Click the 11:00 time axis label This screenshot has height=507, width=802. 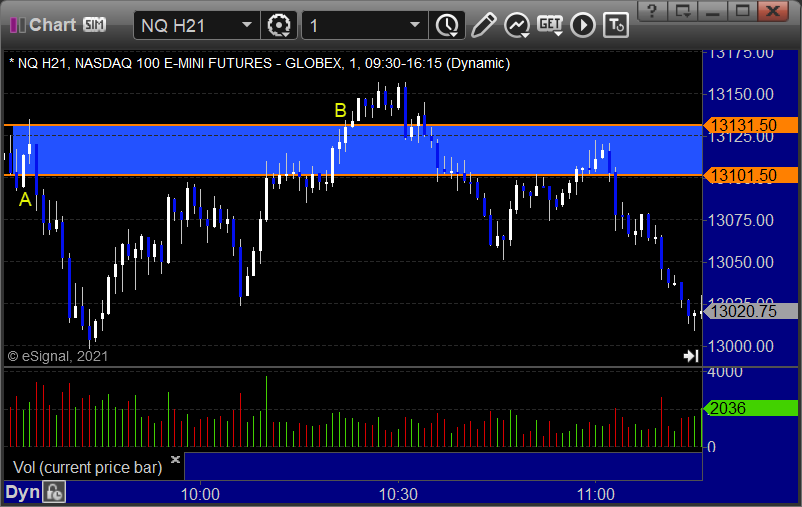click(595, 494)
